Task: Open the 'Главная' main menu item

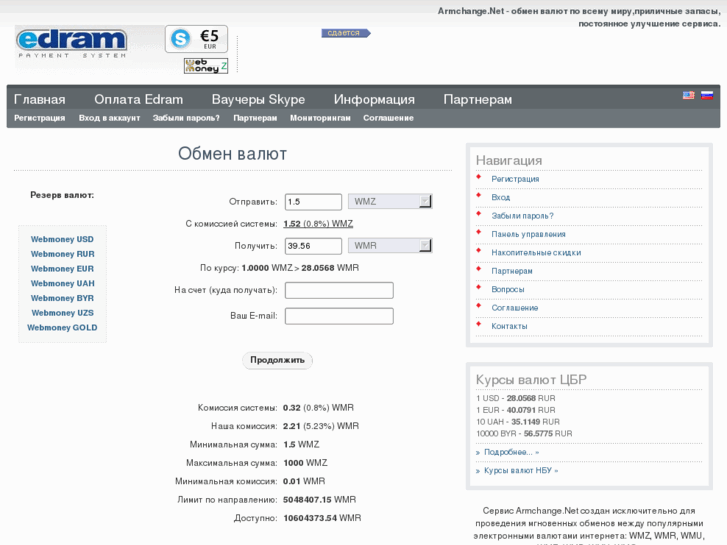Action: coord(40,99)
